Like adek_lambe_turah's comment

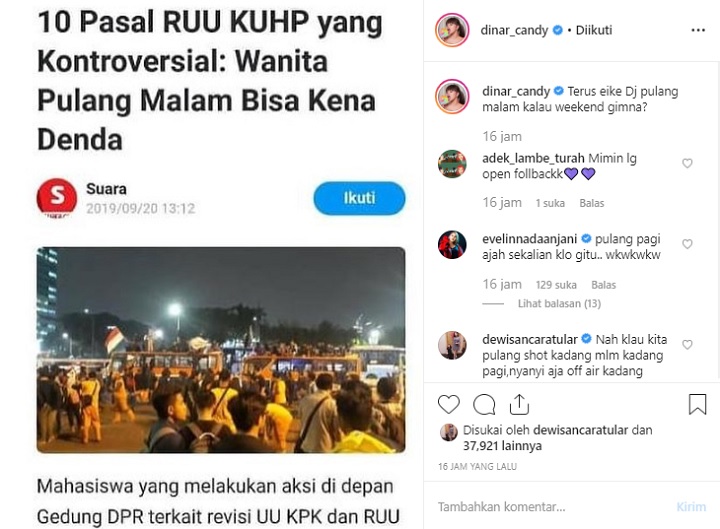coord(687,163)
